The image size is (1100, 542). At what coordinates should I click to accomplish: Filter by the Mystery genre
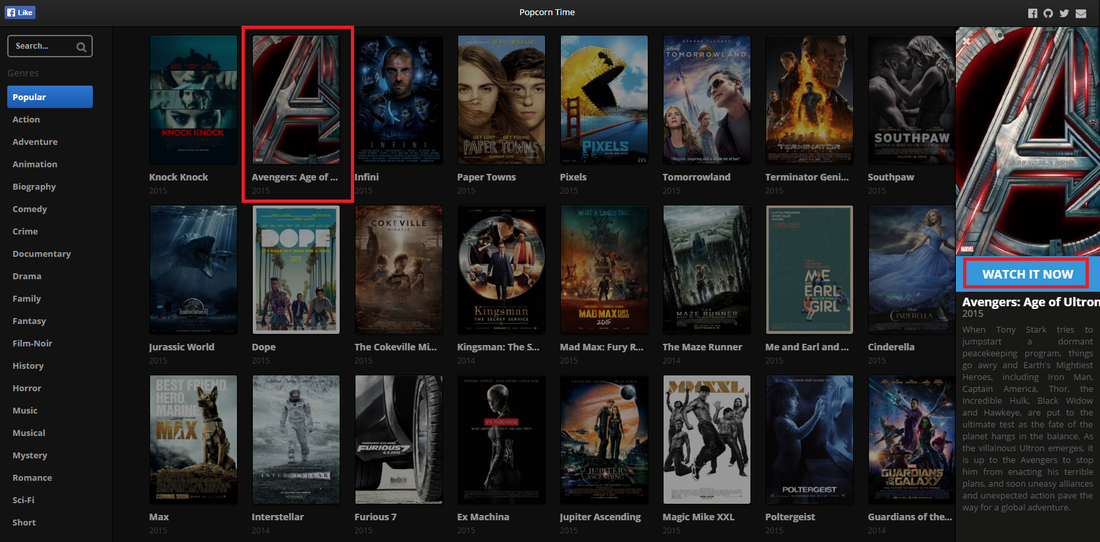click(x=30, y=456)
